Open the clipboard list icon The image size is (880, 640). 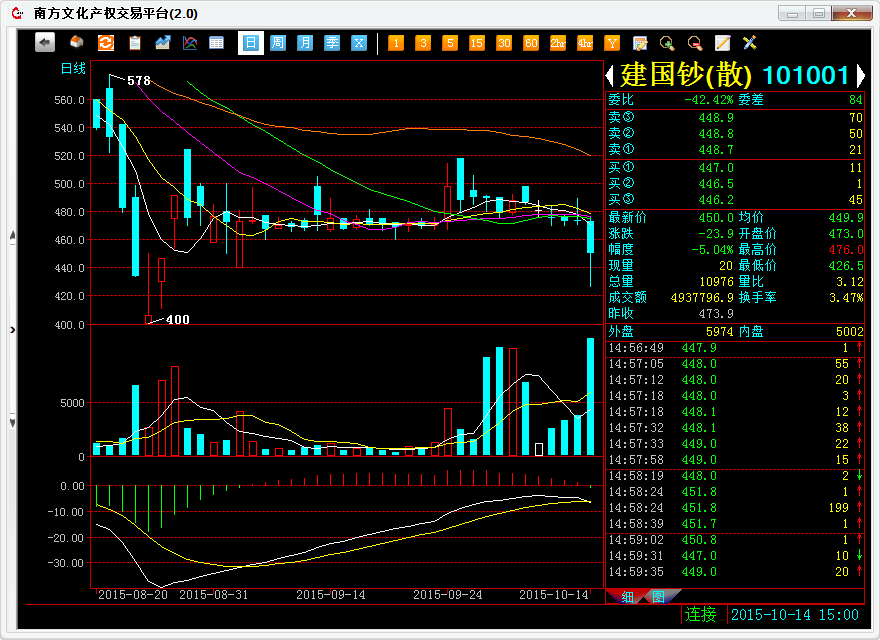point(134,42)
